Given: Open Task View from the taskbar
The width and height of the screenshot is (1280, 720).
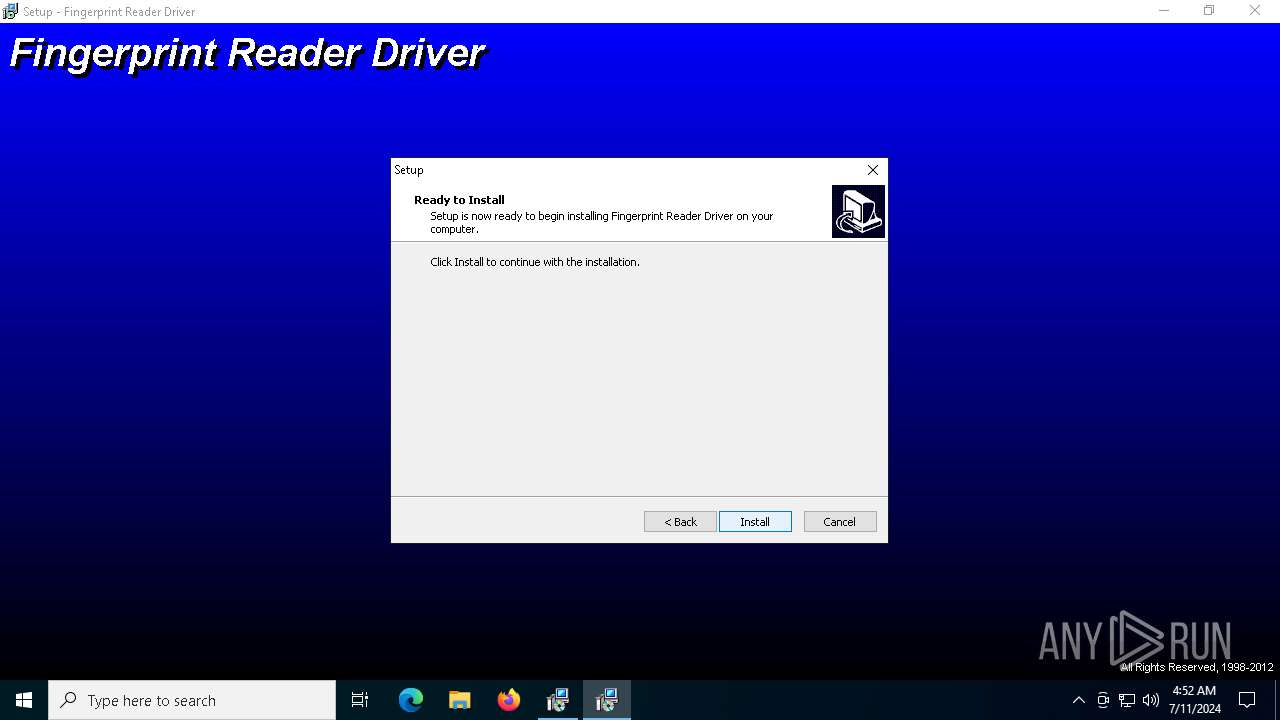Looking at the screenshot, I should tap(360, 700).
